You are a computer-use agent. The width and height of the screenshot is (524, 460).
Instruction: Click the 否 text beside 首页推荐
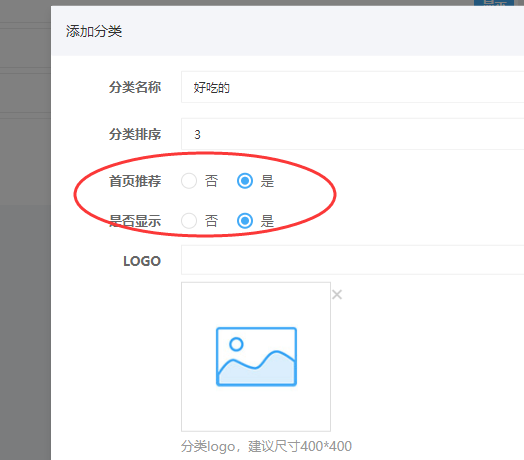coord(211,181)
